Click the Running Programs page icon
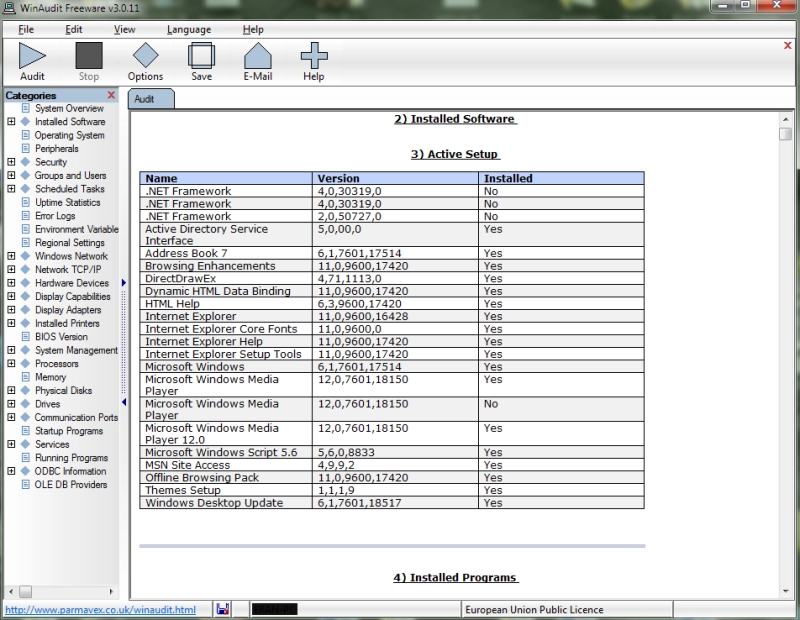Viewport: 800px width, 620px height. coord(26,458)
